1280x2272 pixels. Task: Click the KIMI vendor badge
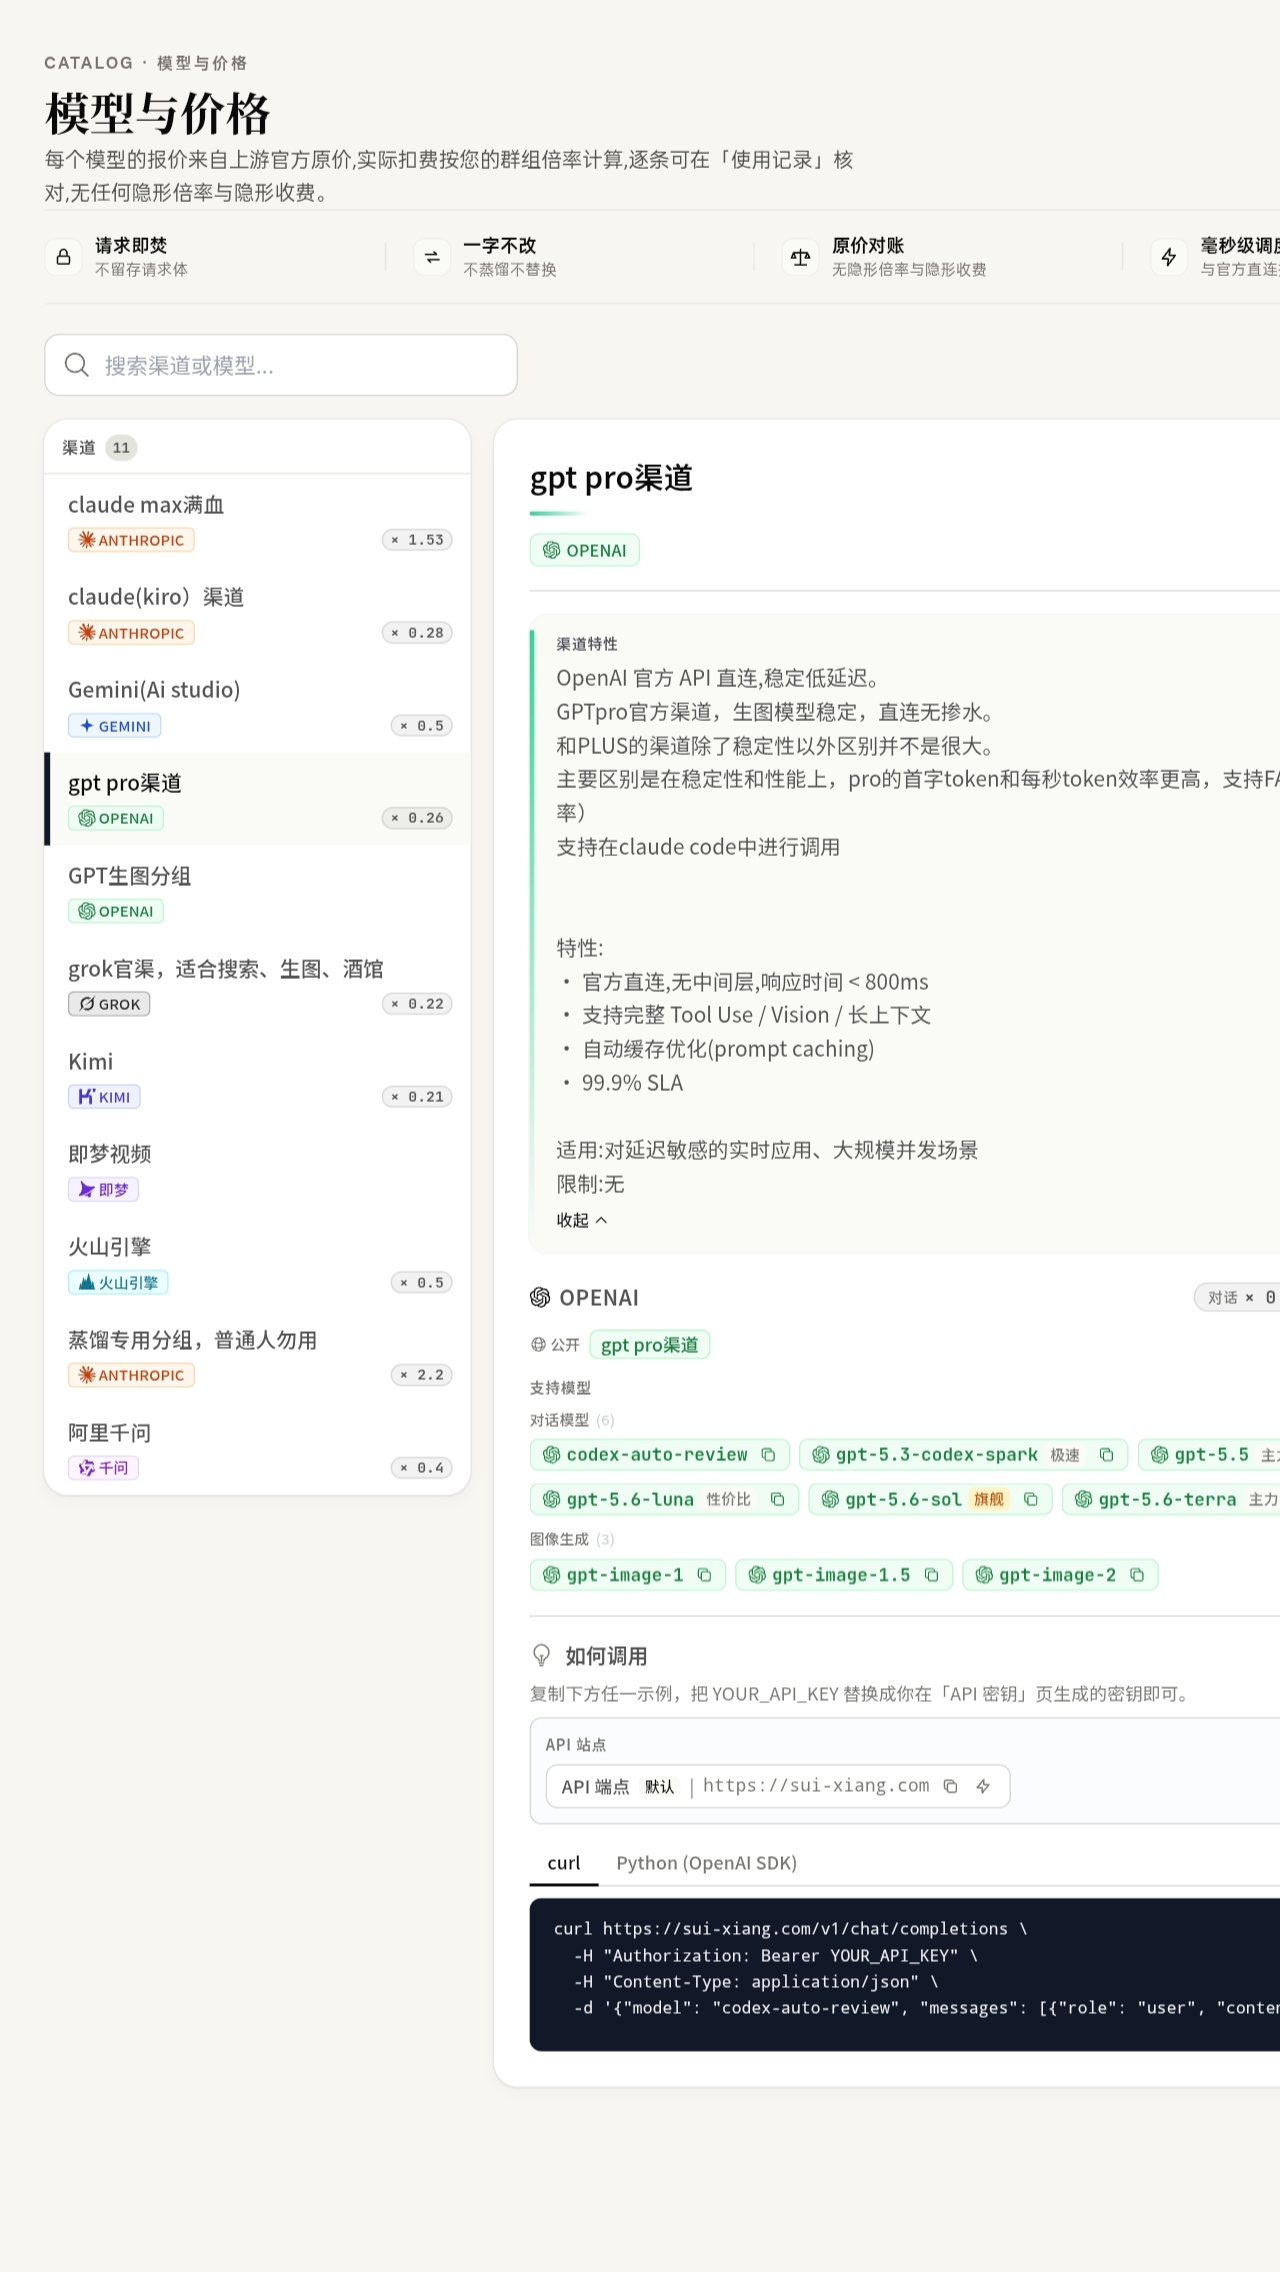104,1097
